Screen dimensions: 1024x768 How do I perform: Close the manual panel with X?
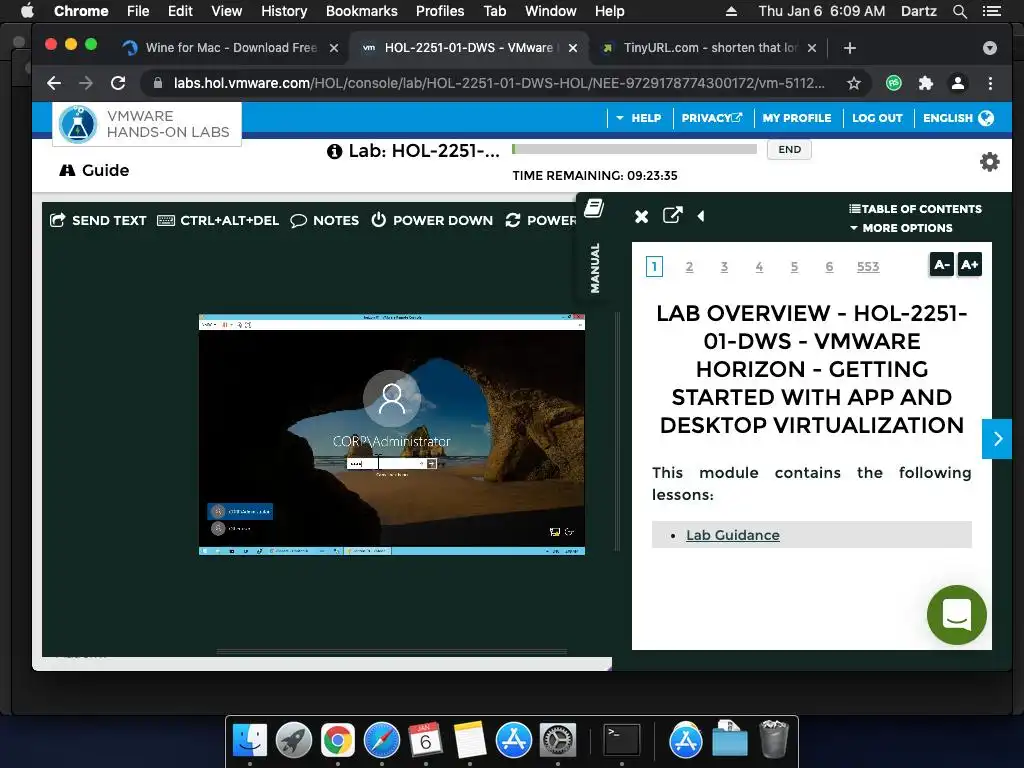pyautogui.click(x=641, y=216)
